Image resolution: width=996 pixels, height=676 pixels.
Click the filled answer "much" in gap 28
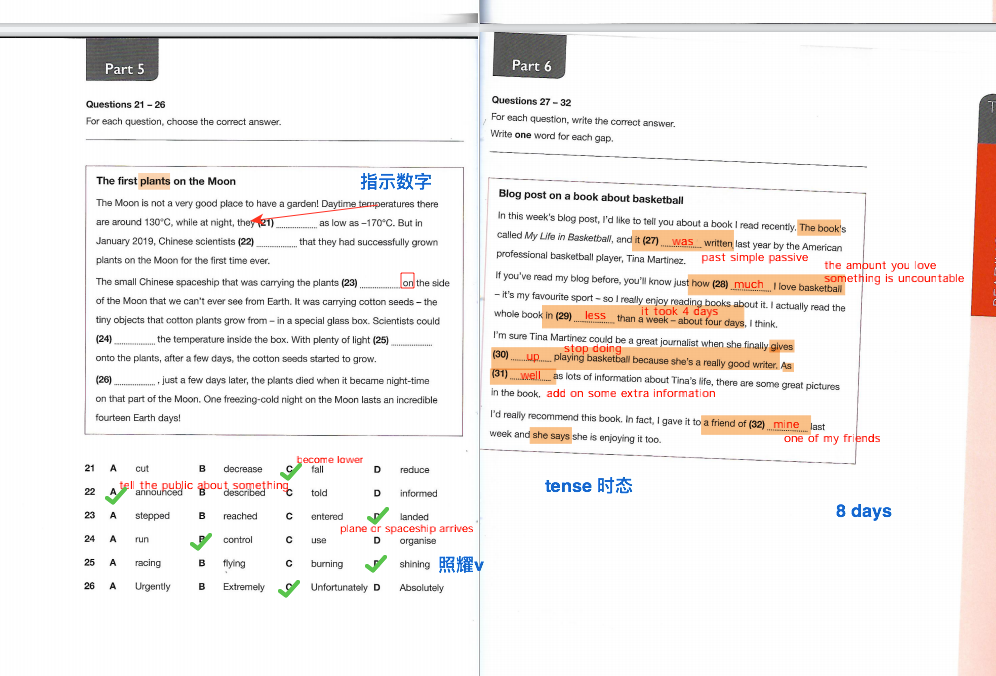click(748, 284)
